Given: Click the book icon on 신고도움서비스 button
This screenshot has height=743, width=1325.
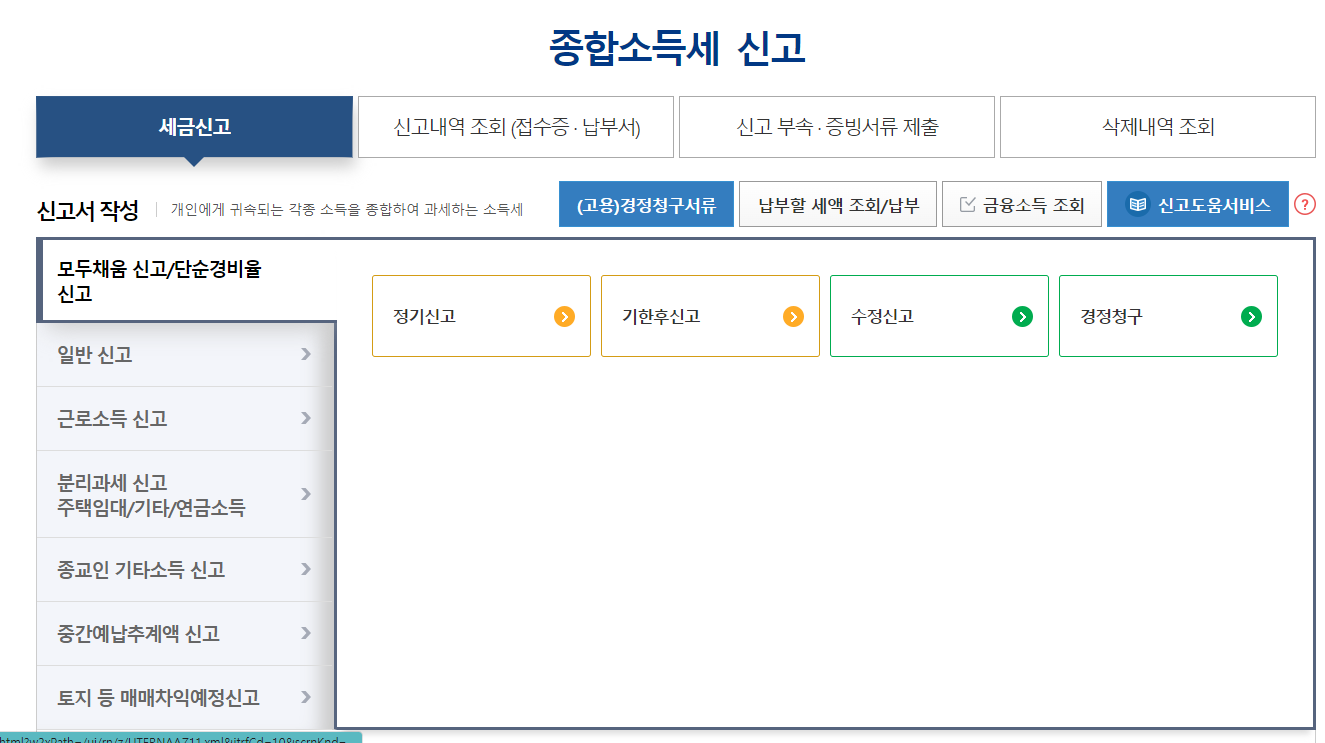Looking at the screenshot, I should coord(1136,203).
